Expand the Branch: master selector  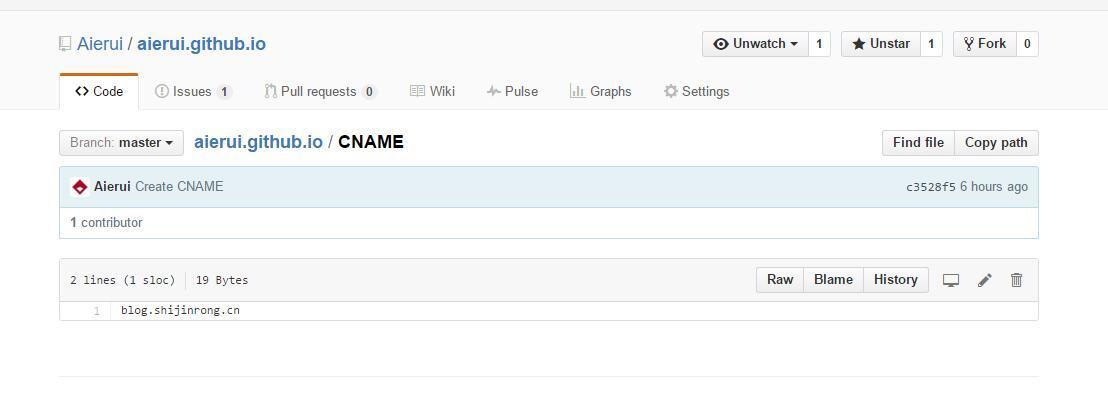click(x=122, y=143)
